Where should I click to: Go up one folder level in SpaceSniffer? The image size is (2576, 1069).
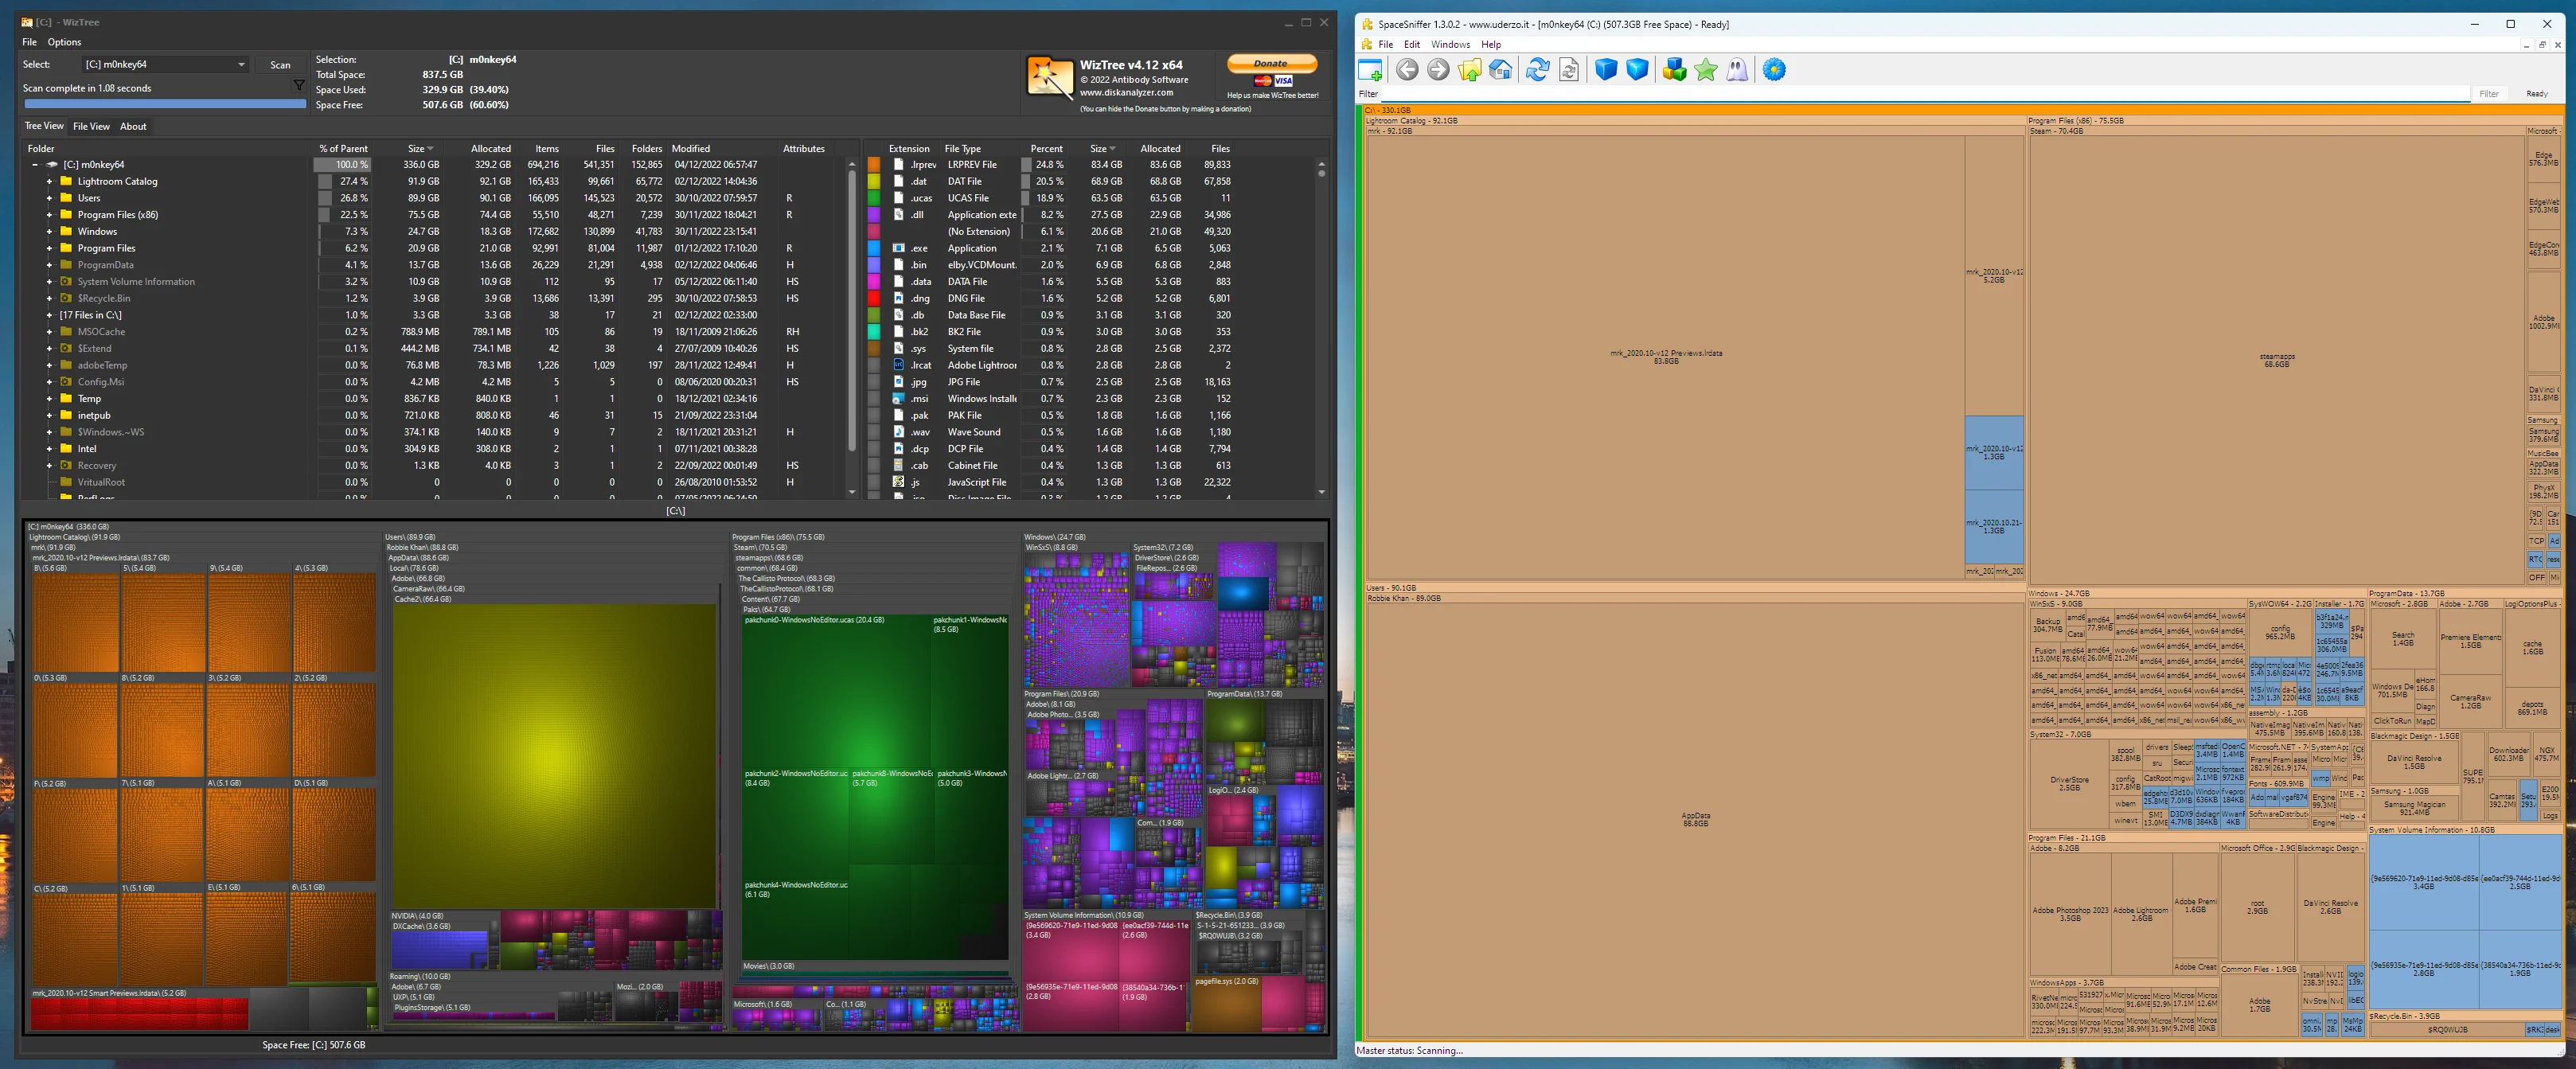pos(1470,70)
